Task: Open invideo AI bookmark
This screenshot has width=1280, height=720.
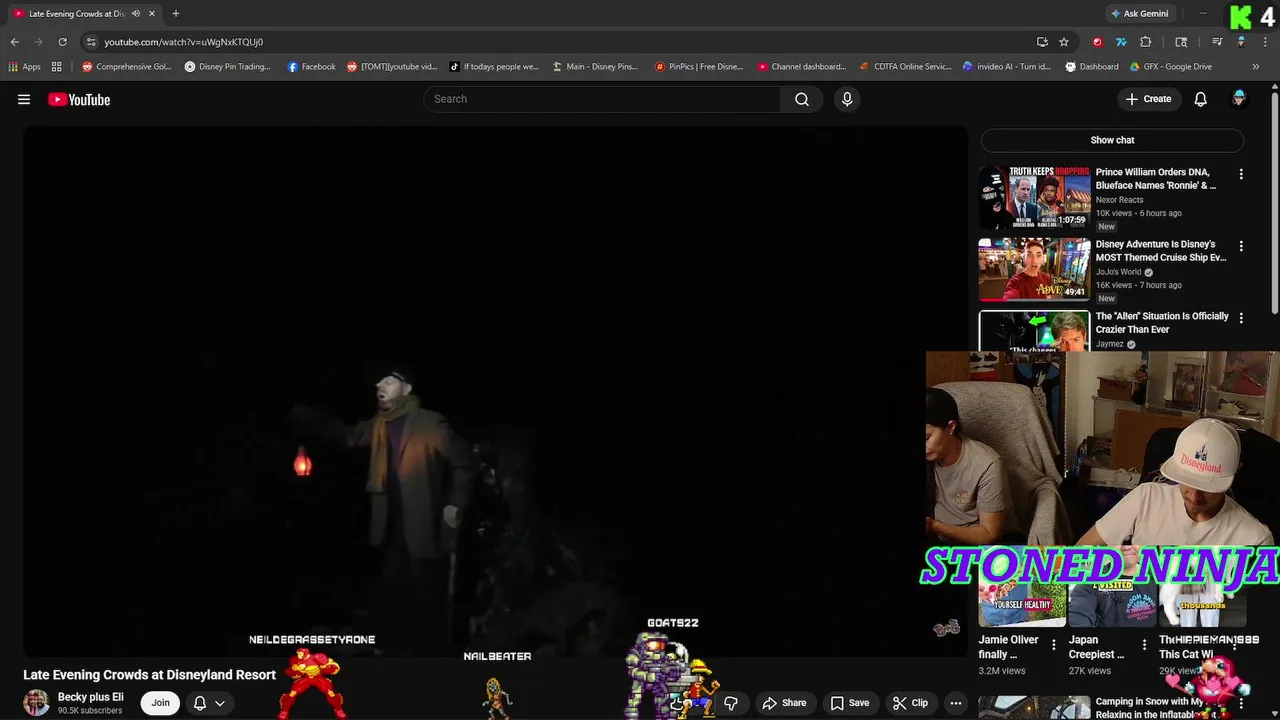Action: click(1006, 67)
